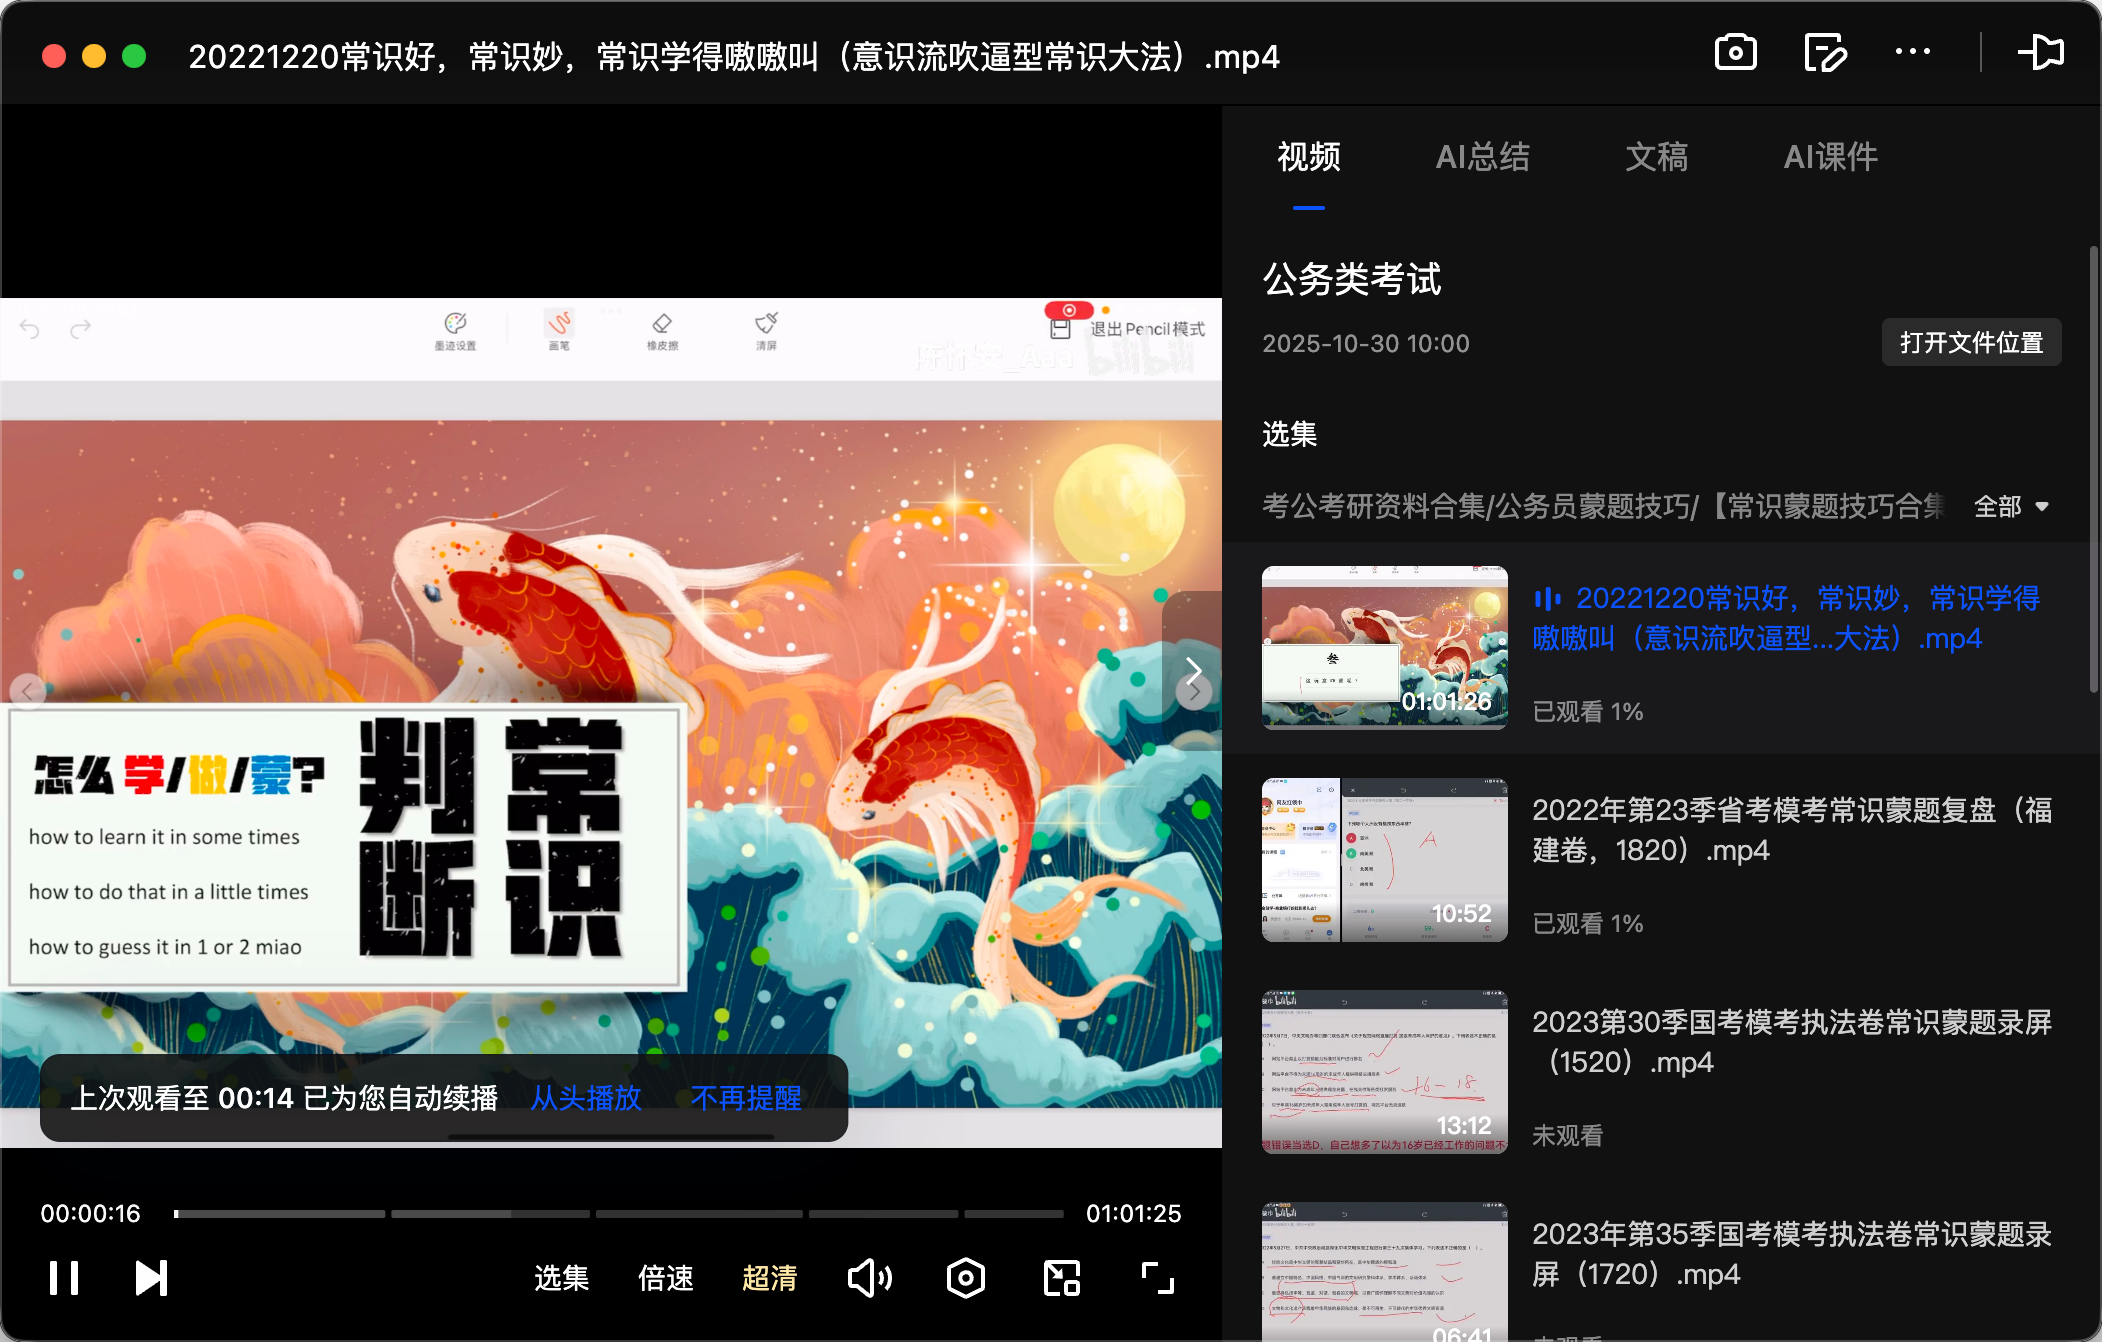Take a snapshot with the camera icon
Screen dimensions: 2102x1342
(x=1736, y=52)
